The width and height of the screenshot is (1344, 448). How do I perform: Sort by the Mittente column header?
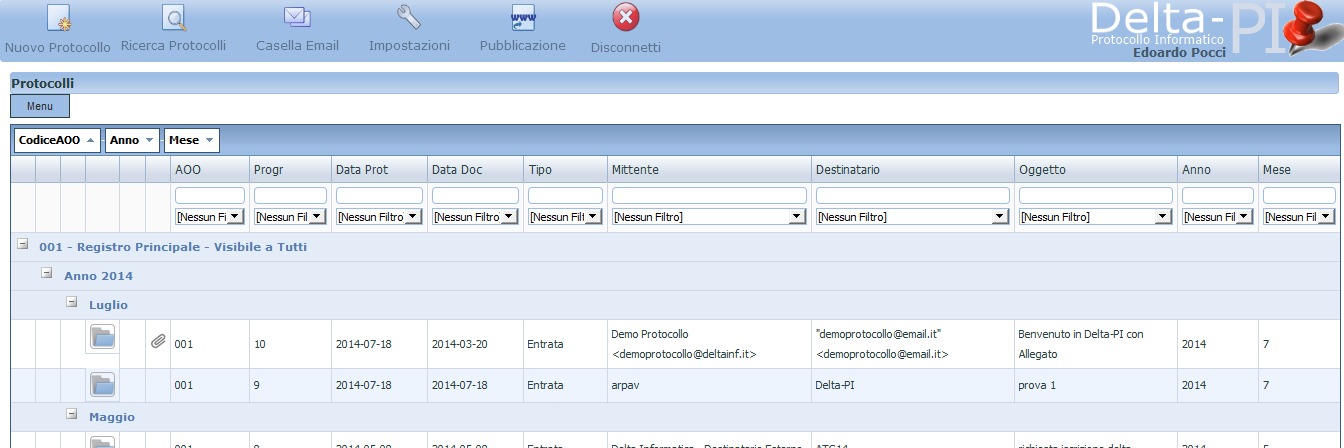[x=709, y=170]
